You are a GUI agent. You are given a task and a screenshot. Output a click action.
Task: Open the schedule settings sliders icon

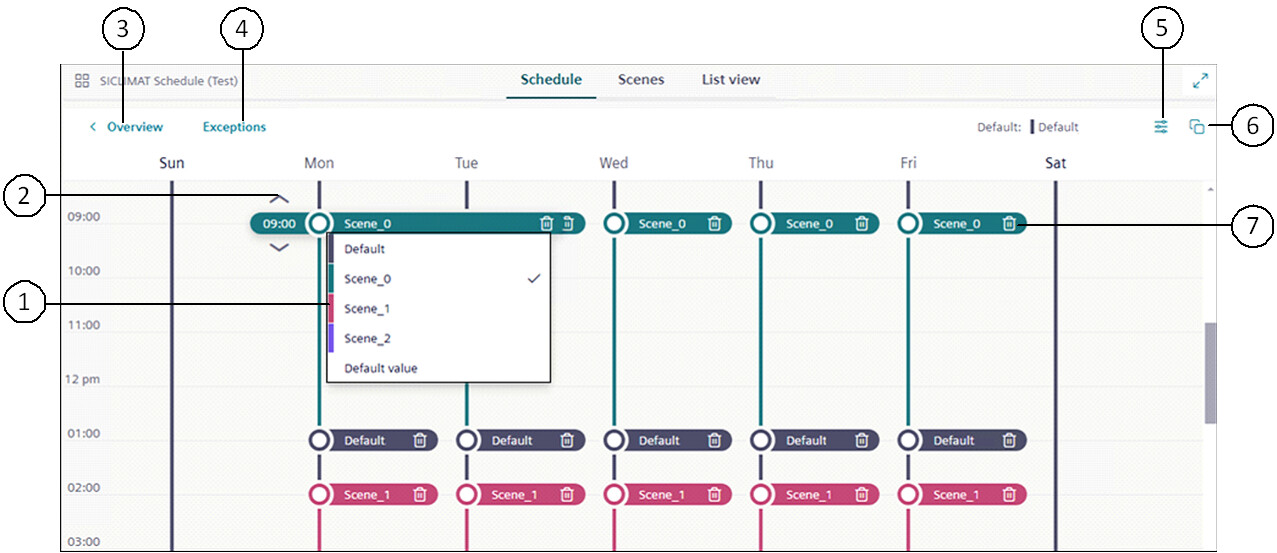(1161, 127)
